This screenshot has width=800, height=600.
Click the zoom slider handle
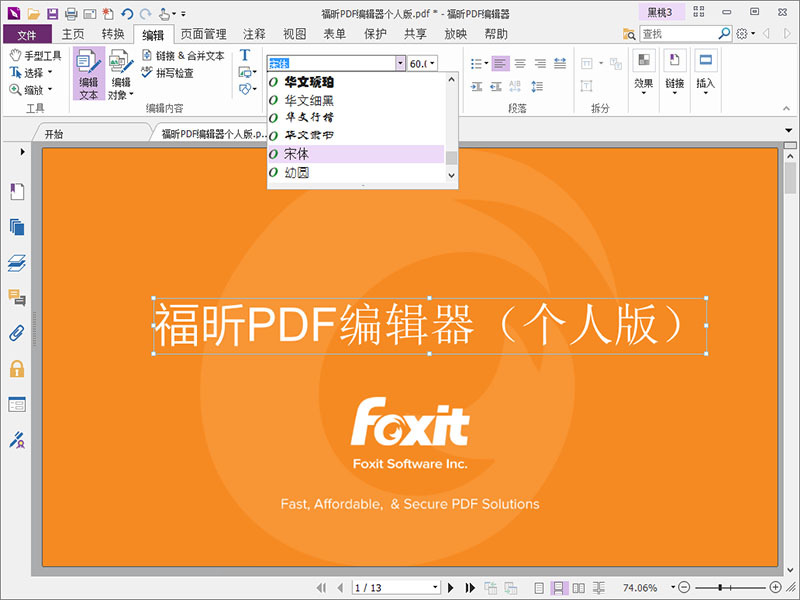pyautogui.click(x=738, y=587)
